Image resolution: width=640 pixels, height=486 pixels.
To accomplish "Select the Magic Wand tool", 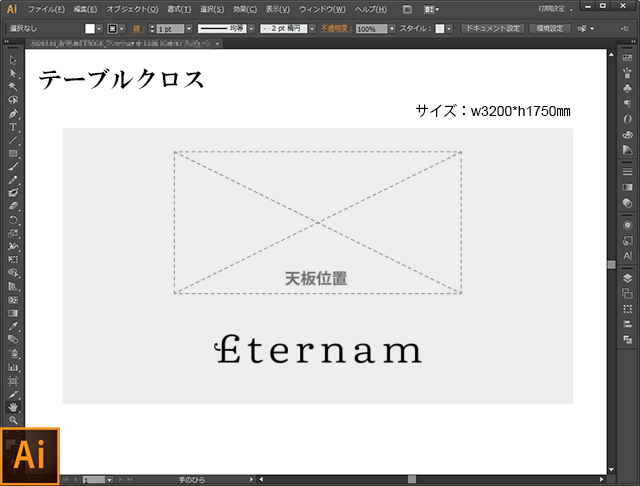I will (13, 87).
